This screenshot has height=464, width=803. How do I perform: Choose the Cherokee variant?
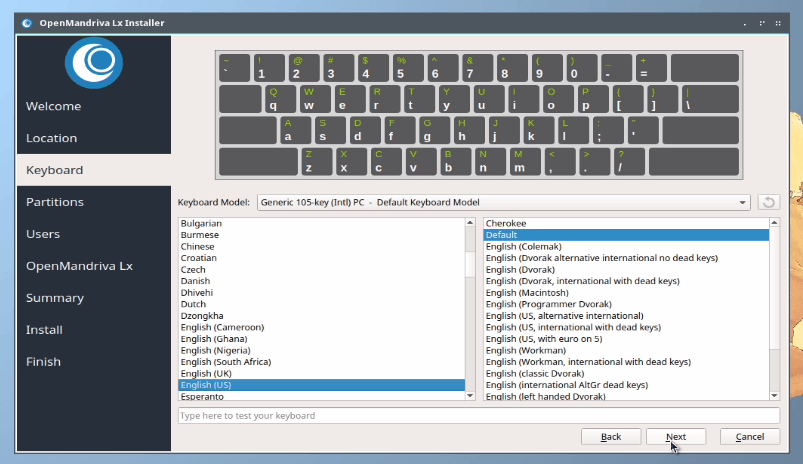click(x=626, y=223)
